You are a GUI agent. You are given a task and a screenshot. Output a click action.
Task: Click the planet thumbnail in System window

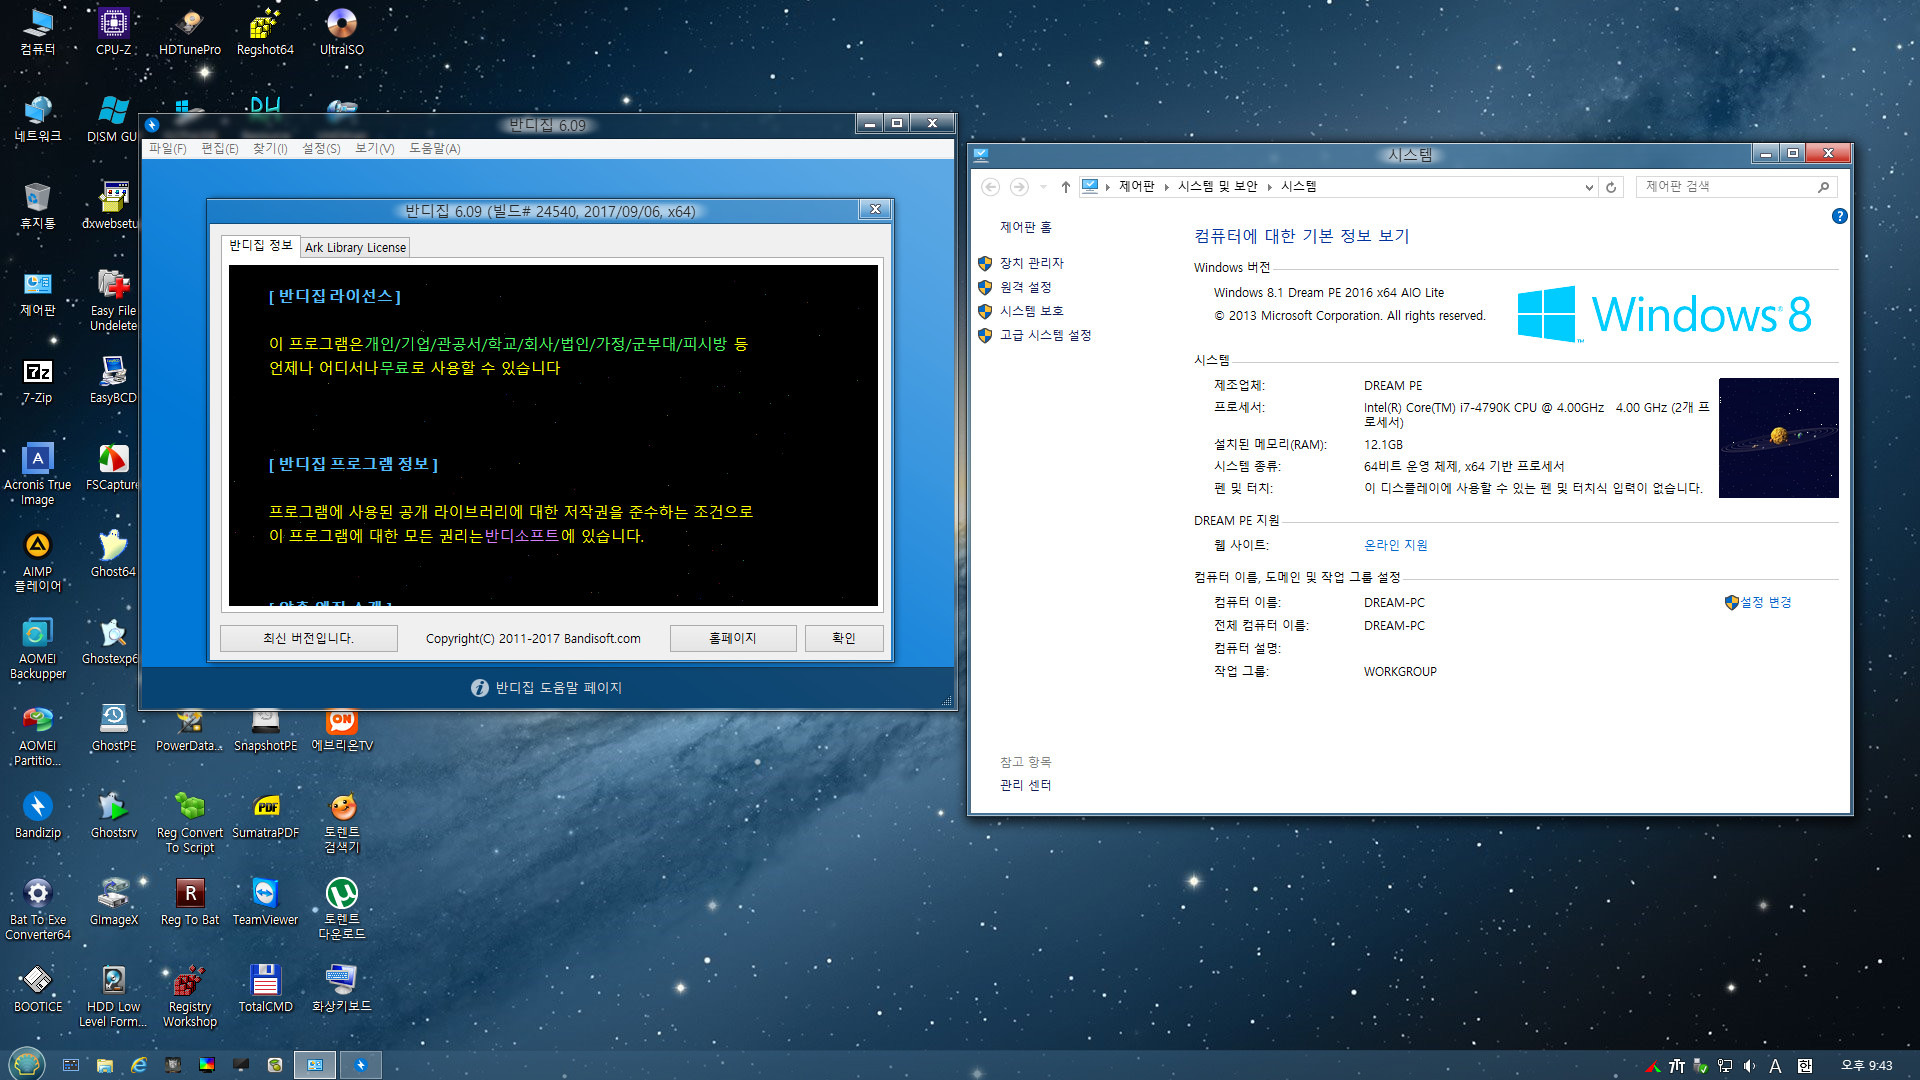[x=1778, y=438]
